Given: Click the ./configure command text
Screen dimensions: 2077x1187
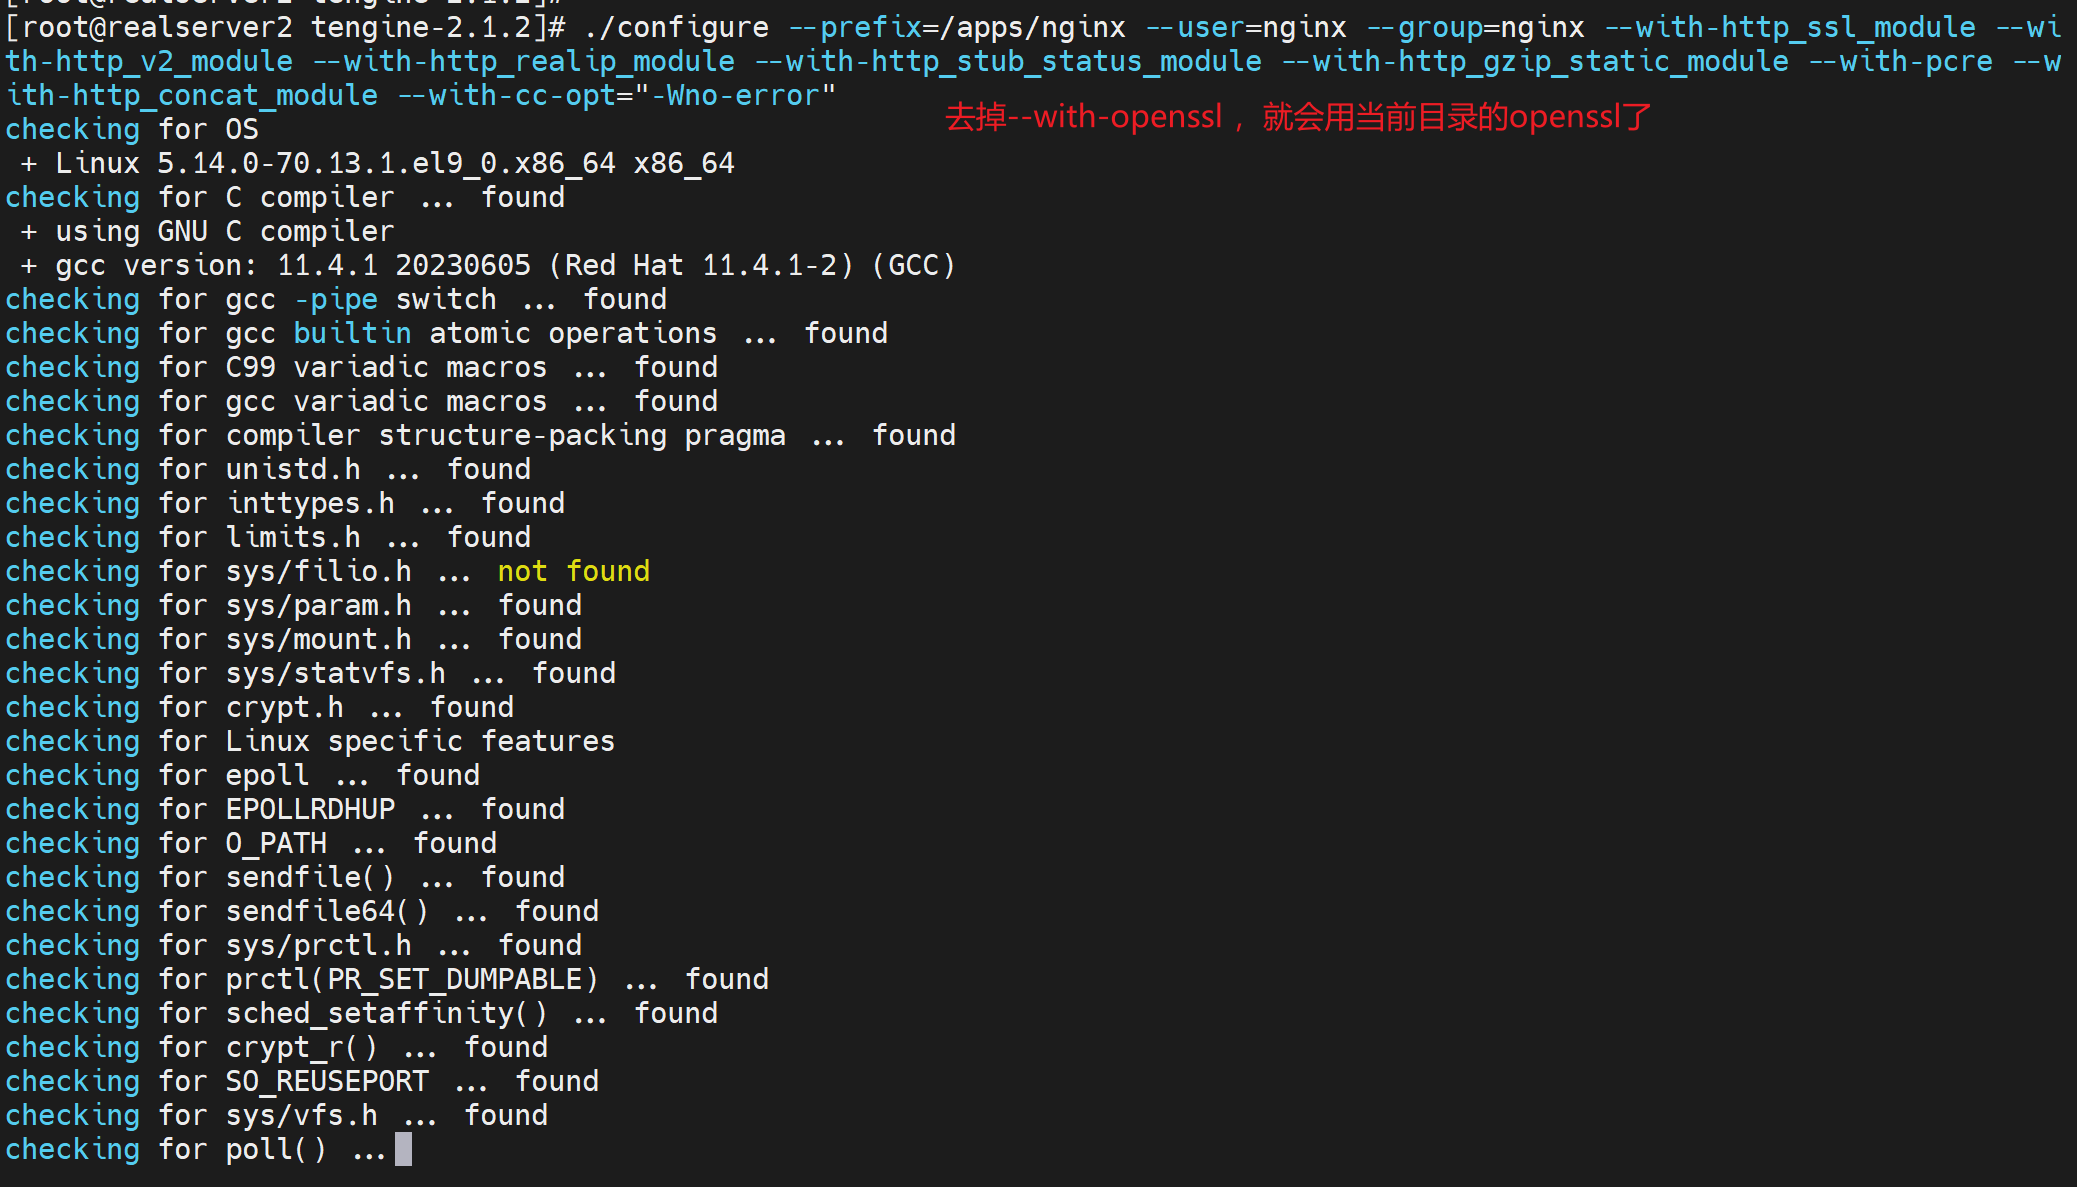Looking at the screenshot, I should pyautogui.click(x=676, y=27).
